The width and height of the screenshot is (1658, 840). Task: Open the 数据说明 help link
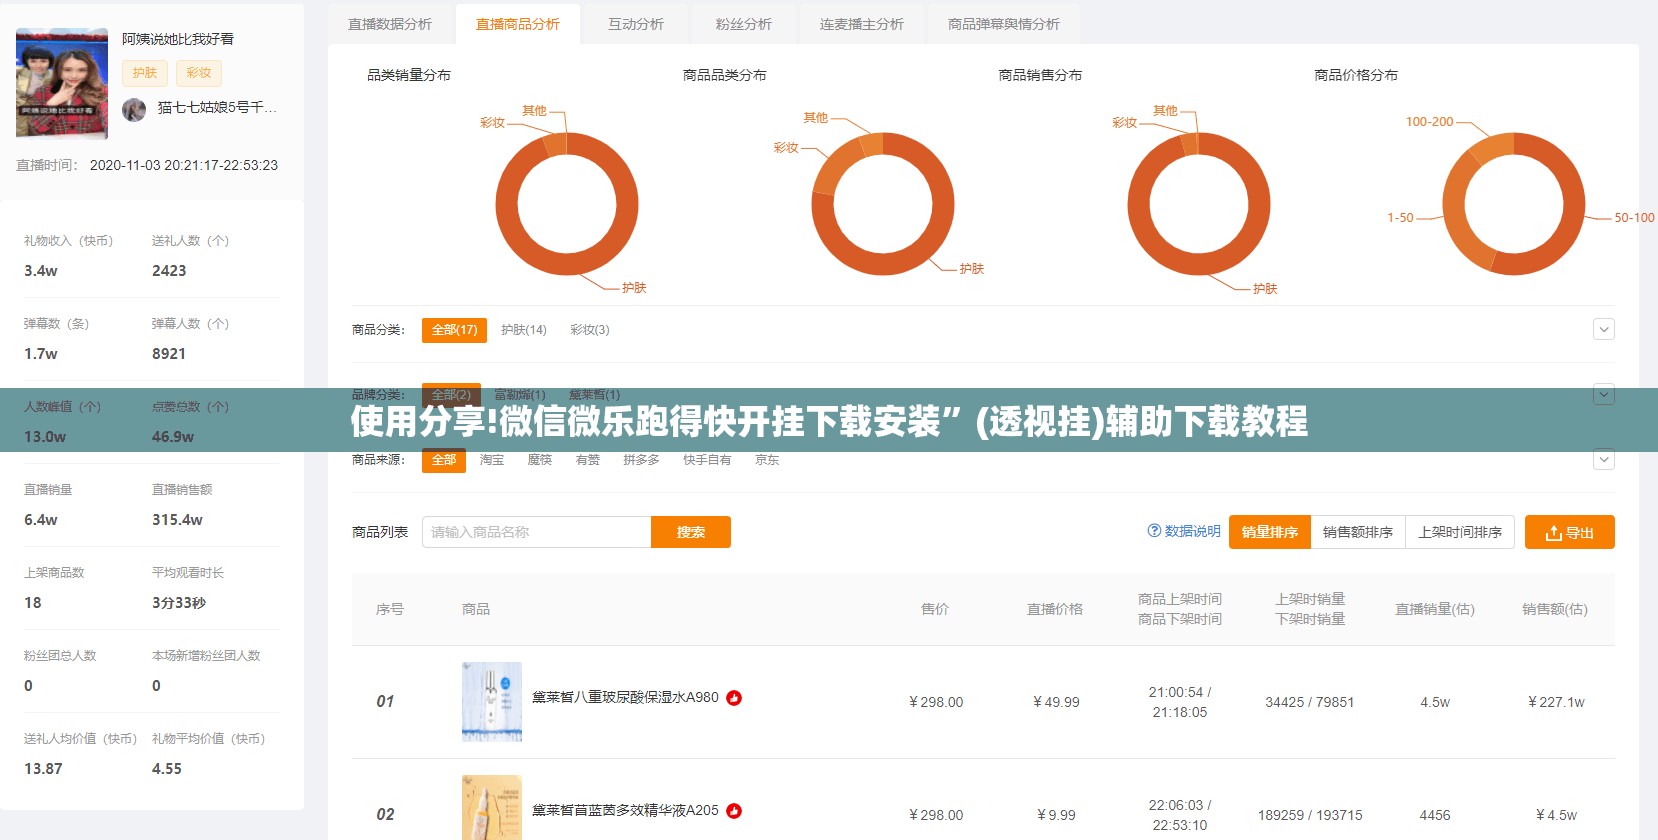[1184, 531]
